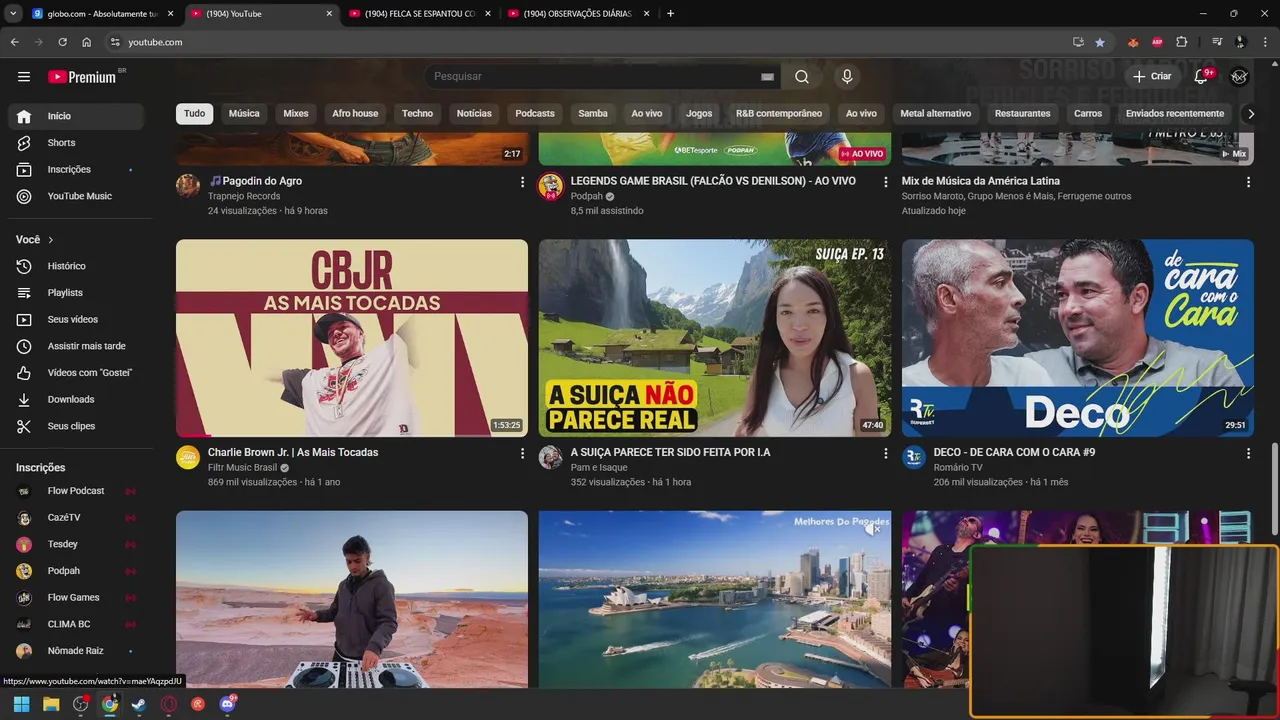Image resolution: width=1280 pixels, height=720 pixels.
Task: Open Nômade Raiz channel subscription
Action: (x=76, y=651)
